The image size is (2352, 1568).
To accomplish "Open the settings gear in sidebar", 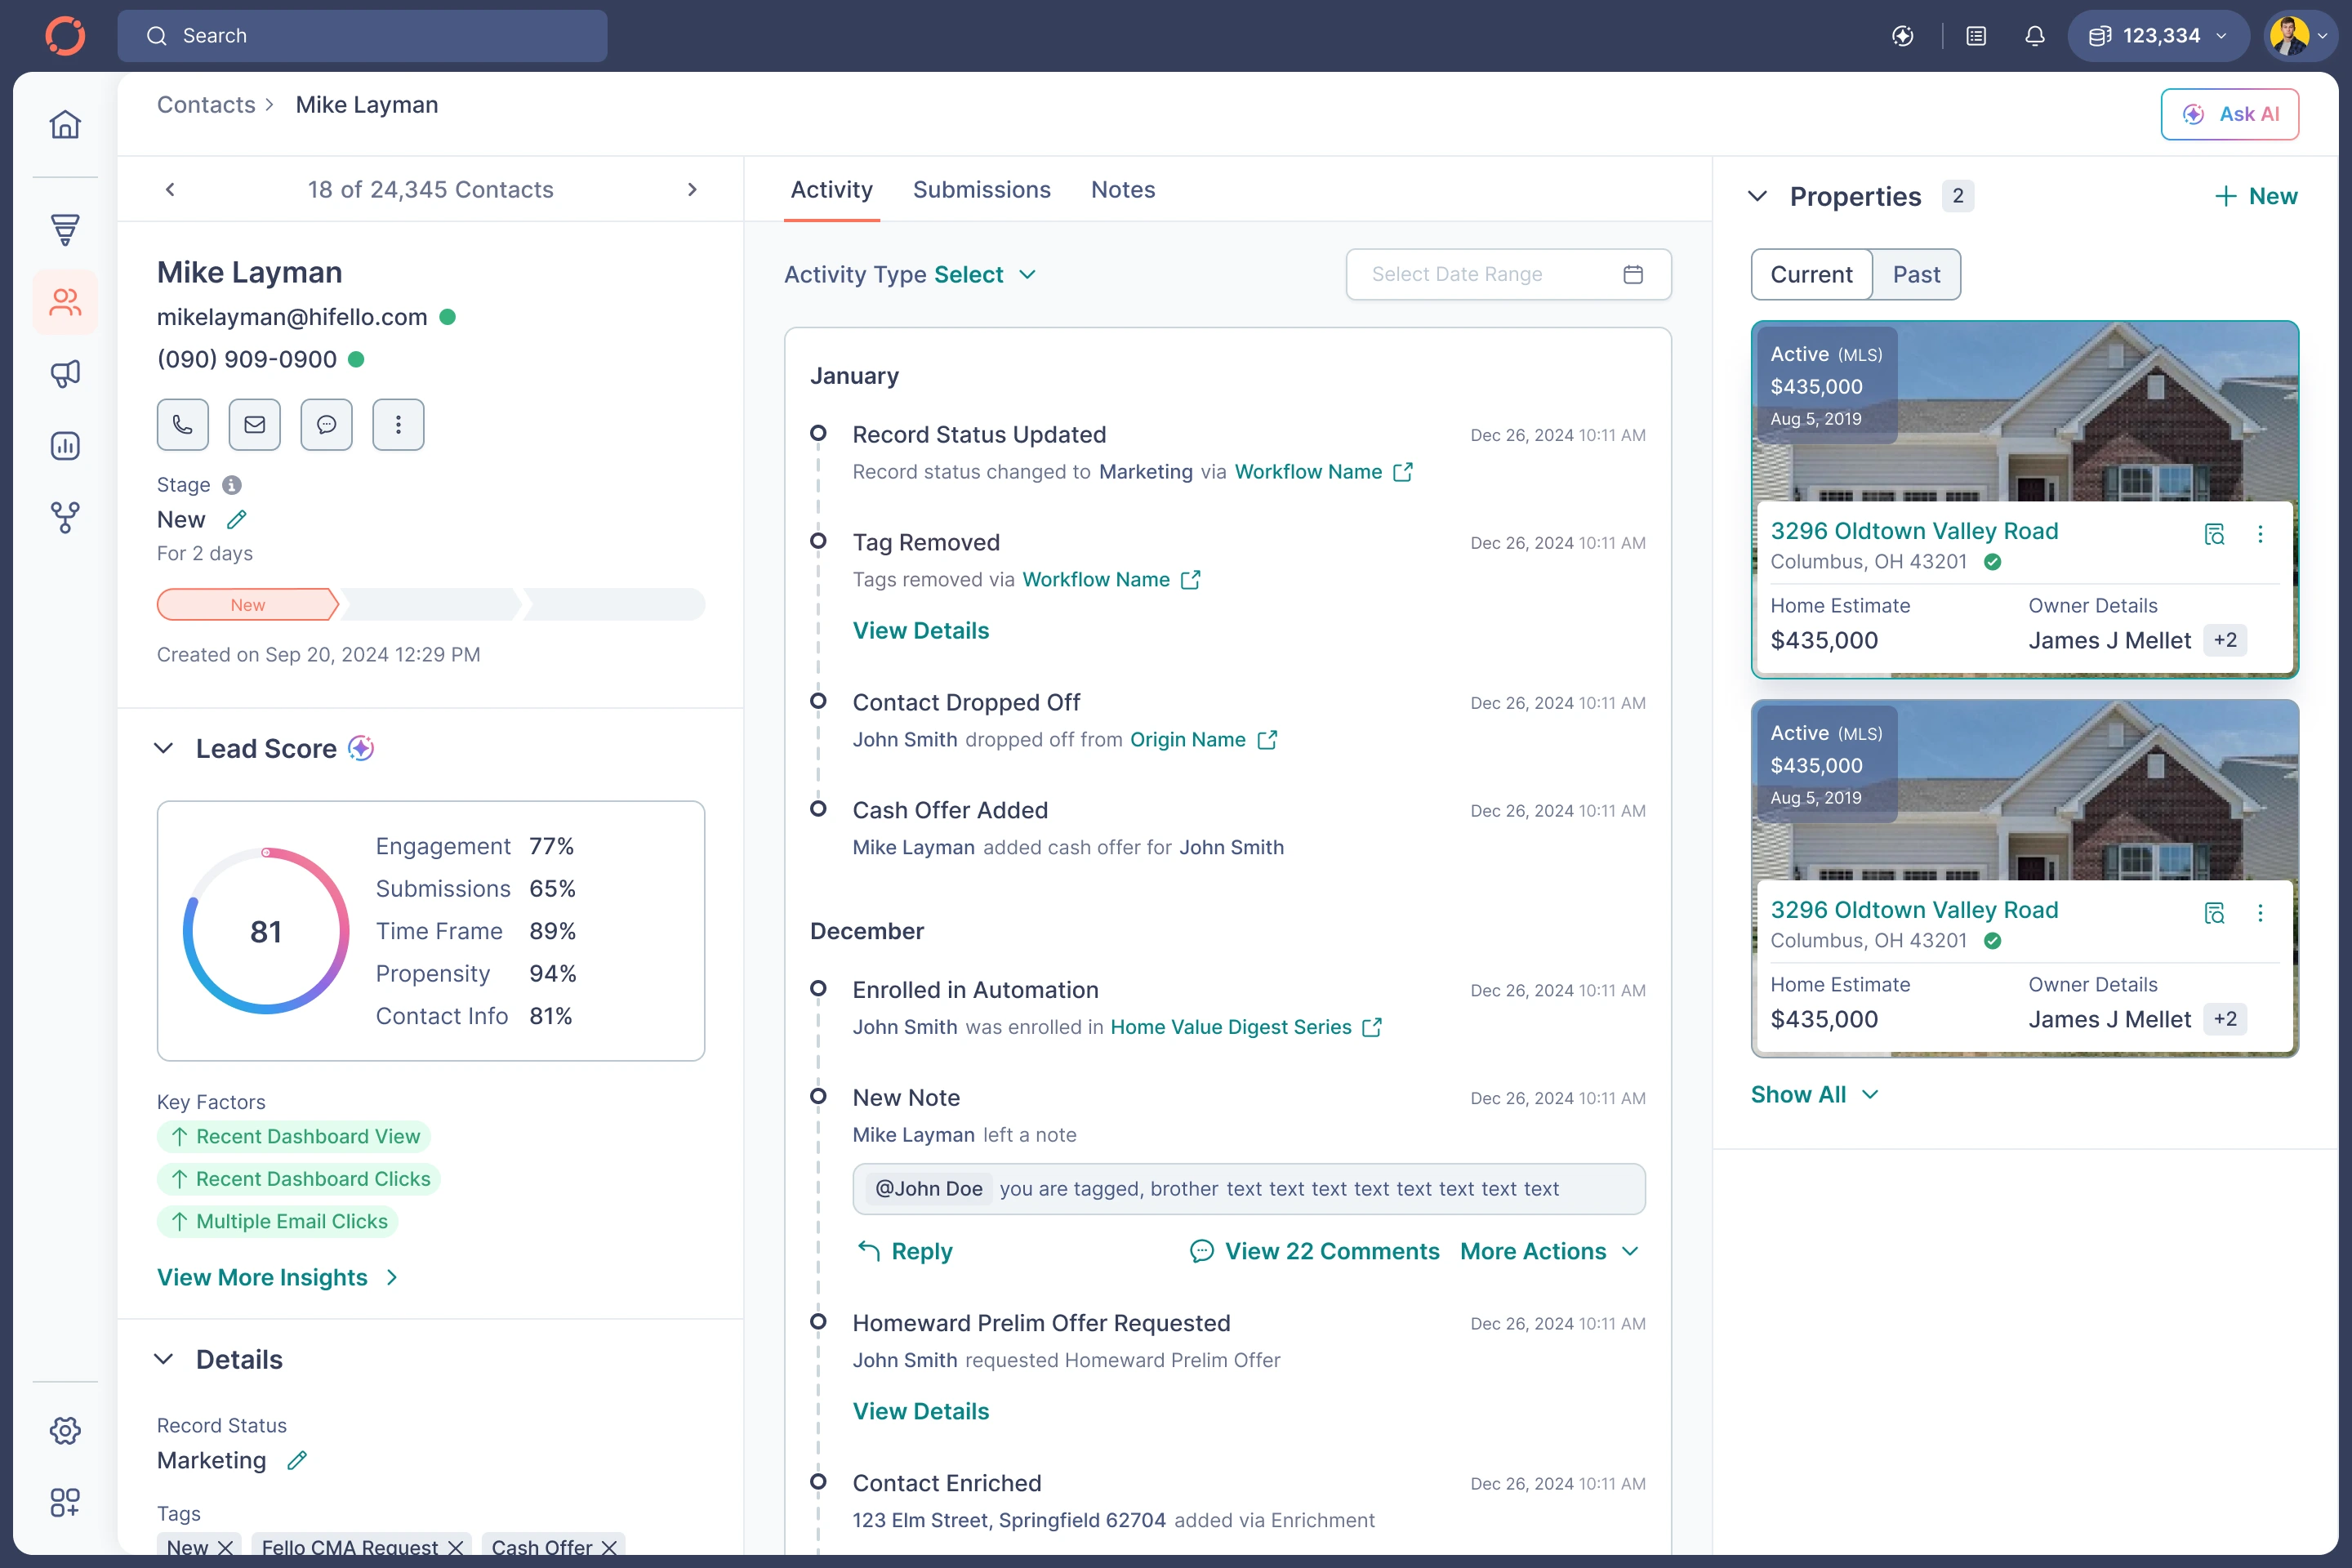I will pyautogui.click(x=65, y=1430).
